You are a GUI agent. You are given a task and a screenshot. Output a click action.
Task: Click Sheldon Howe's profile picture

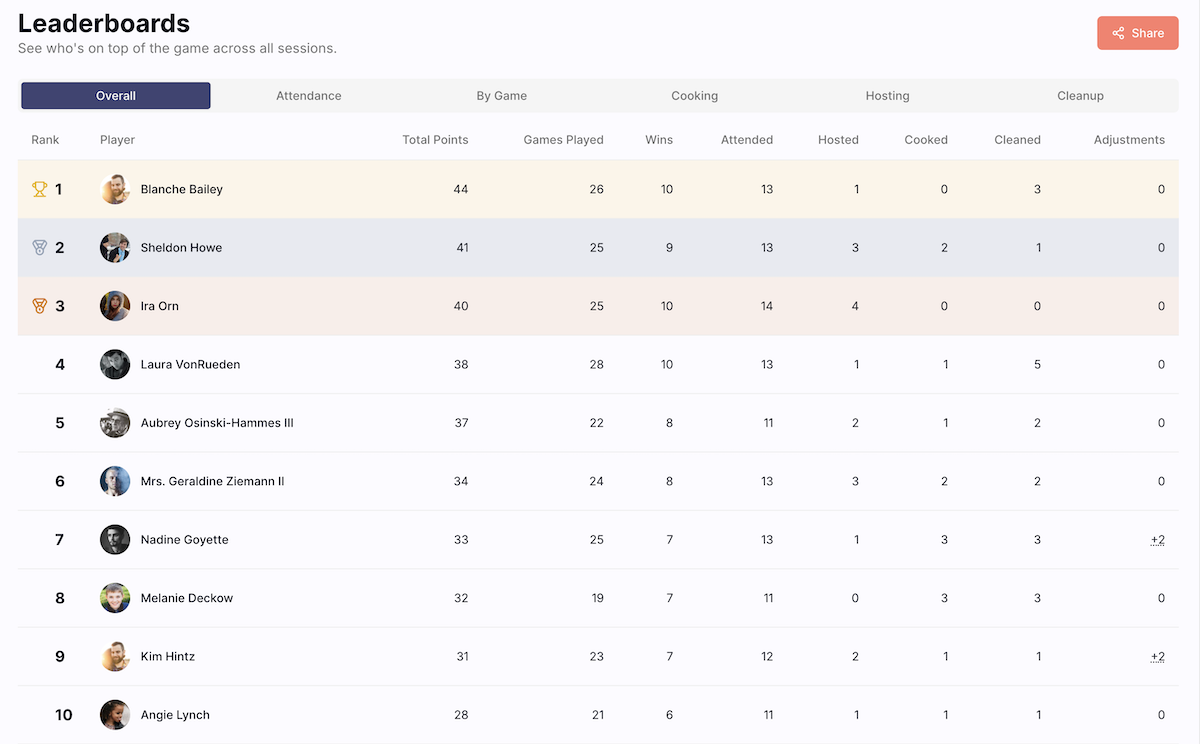pyautogui.click(x=115, y=248)
